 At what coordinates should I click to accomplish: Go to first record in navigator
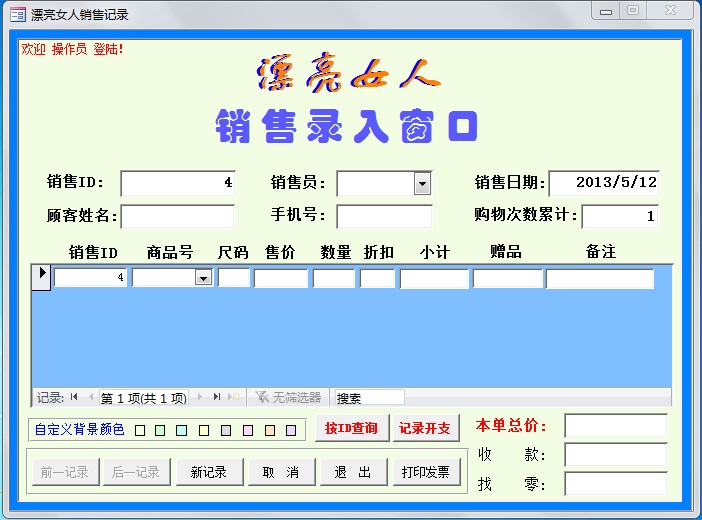point(74,396)
